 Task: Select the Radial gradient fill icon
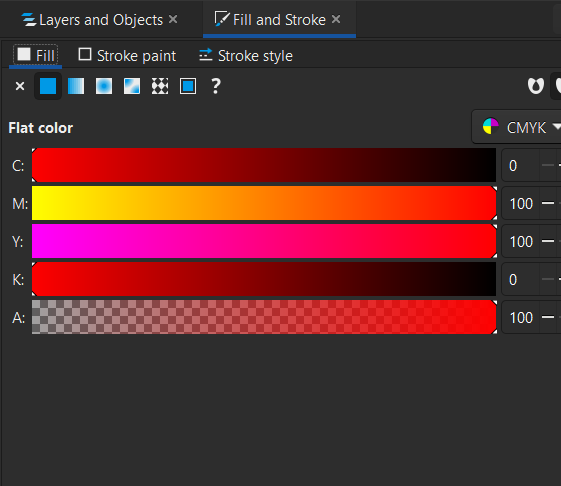pos(104,86)
